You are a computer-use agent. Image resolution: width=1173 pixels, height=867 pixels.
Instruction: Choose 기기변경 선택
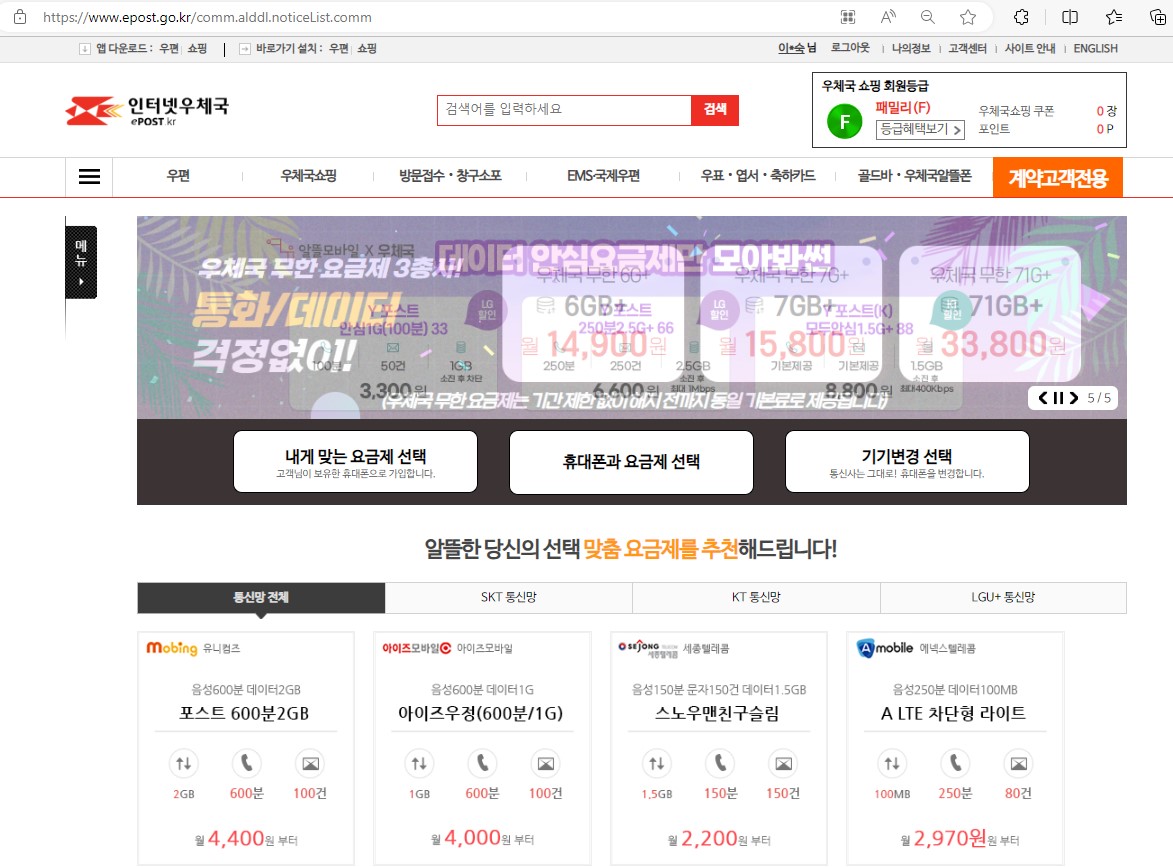coord(907,462)
